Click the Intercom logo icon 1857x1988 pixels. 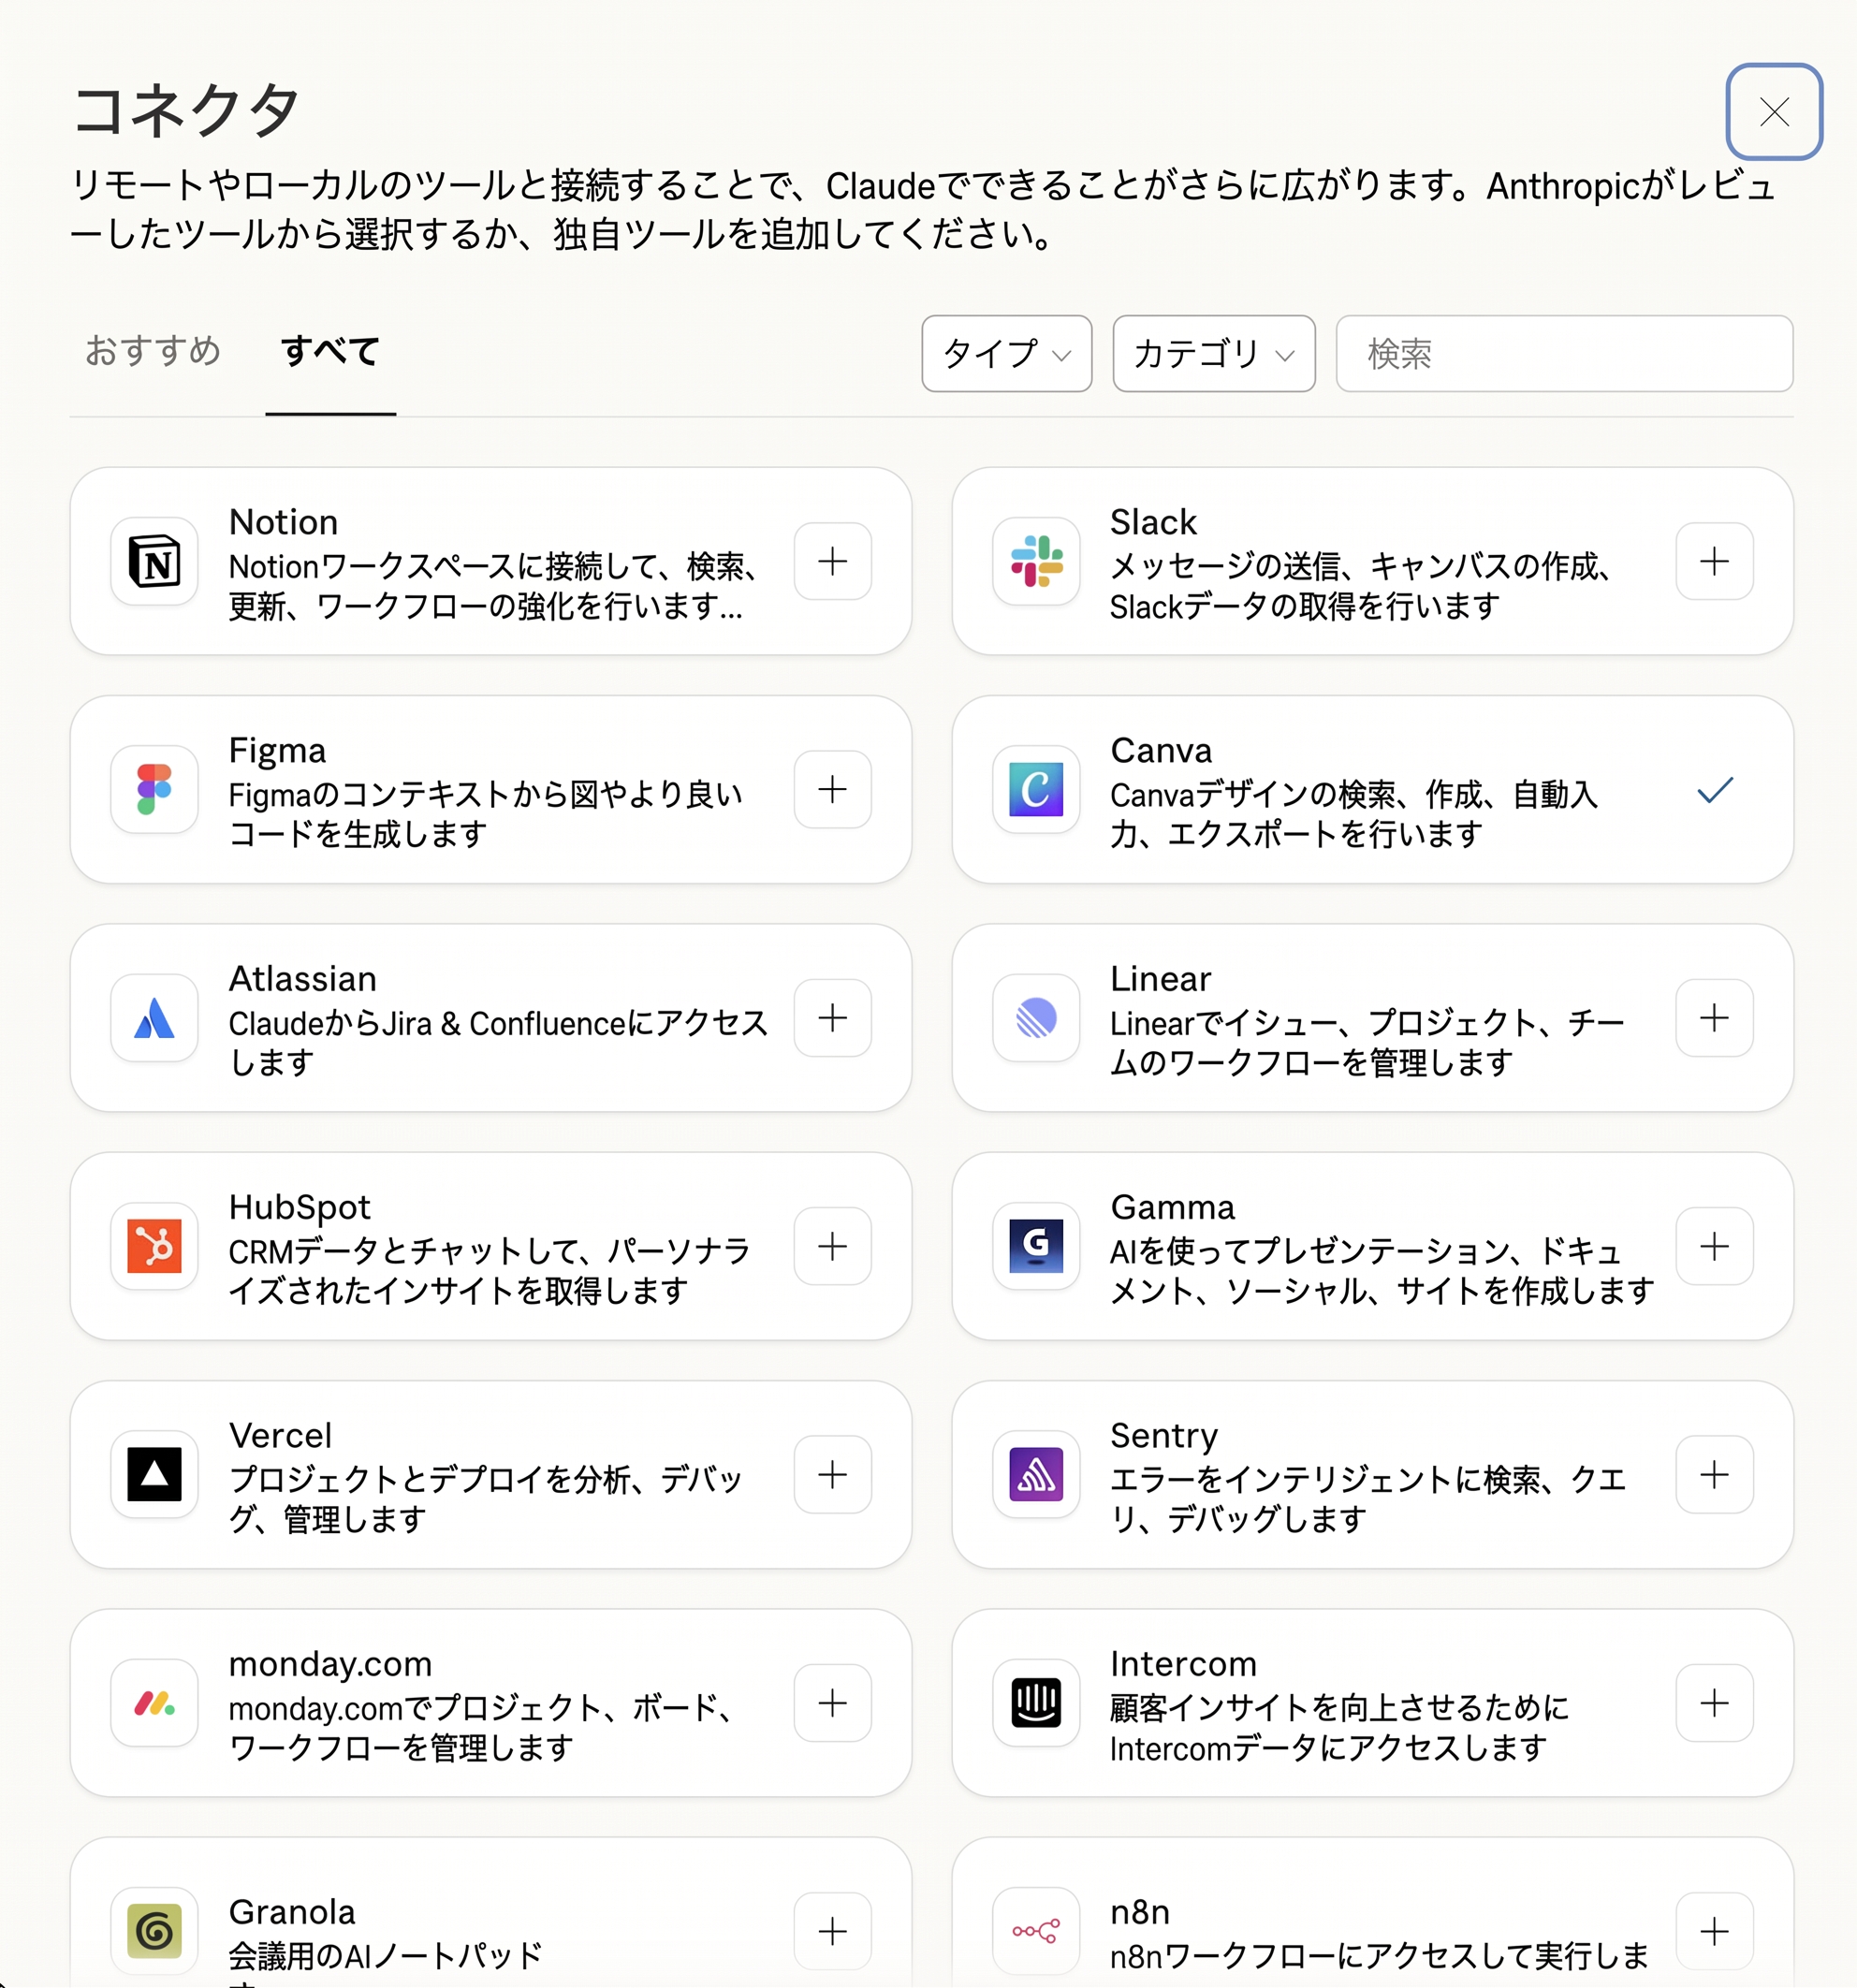(x=1036, y=1703)
